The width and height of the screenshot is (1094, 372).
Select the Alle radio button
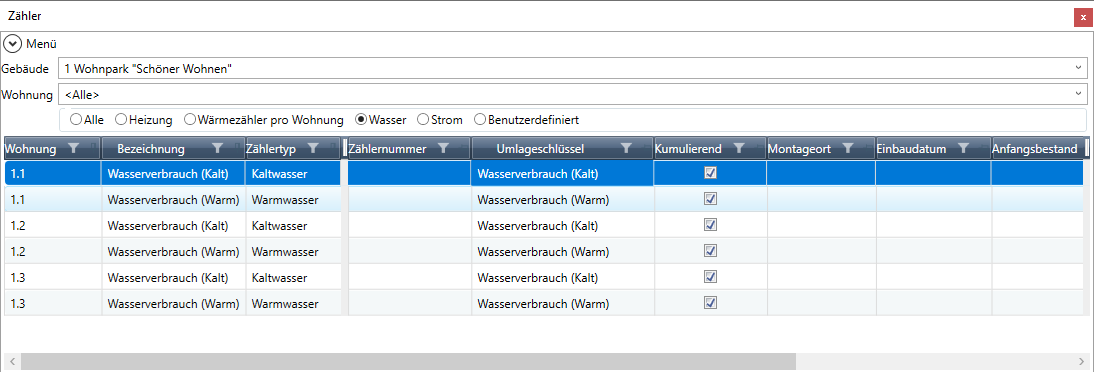tap(75, 120)
